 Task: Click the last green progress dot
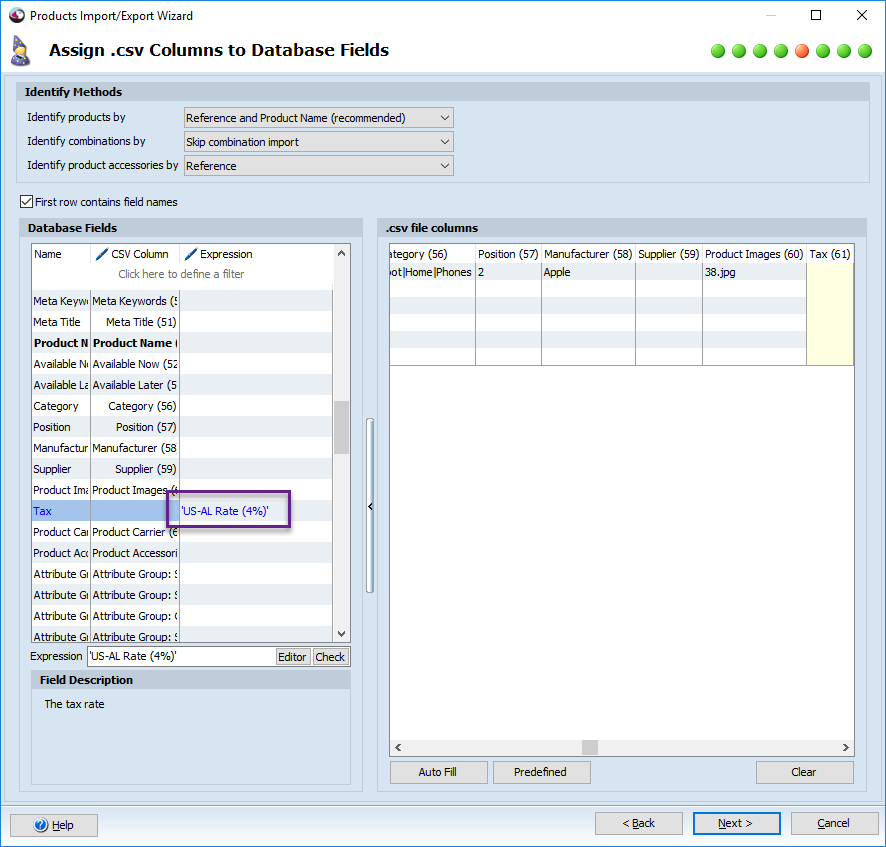pos(865,51)
